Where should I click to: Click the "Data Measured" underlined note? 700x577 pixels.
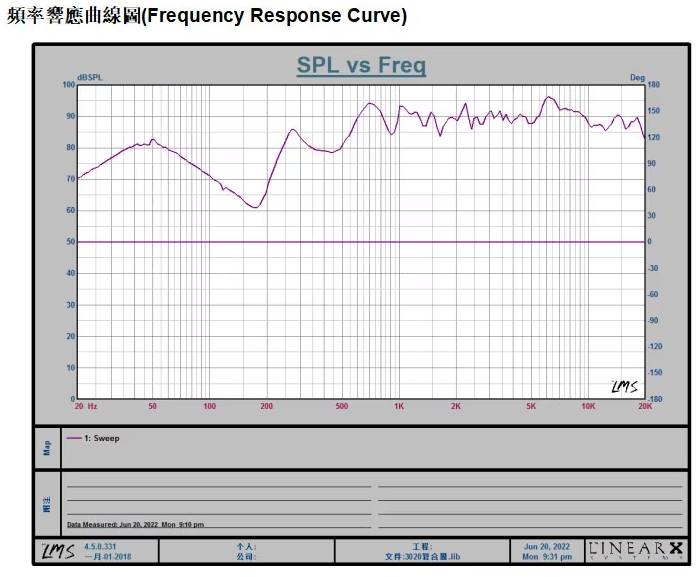tap(135, 524)
